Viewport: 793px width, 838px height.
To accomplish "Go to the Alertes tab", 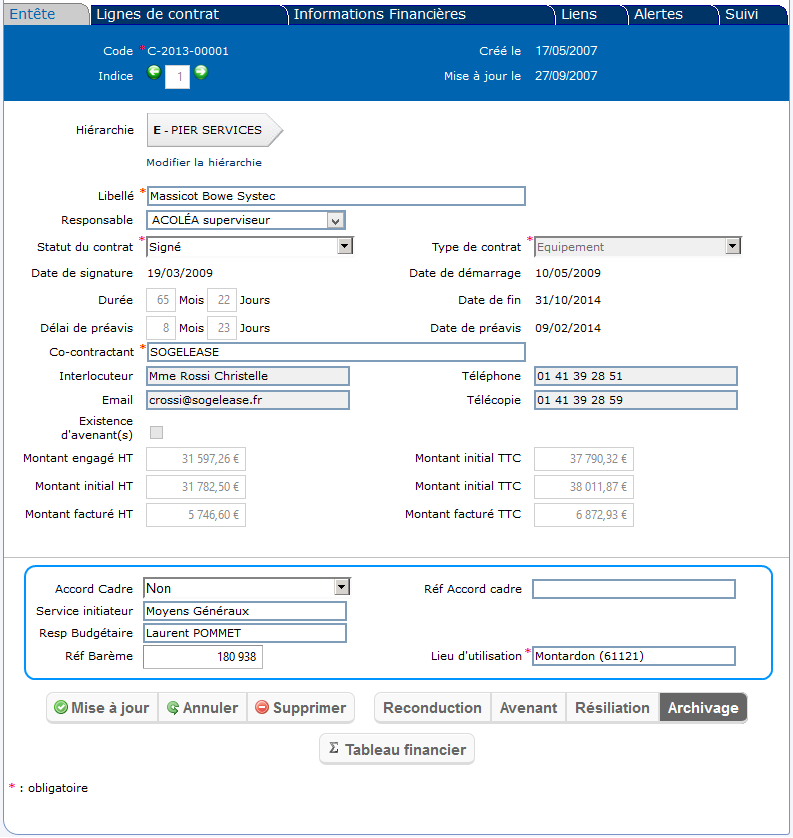I will (x=658, y=14).
